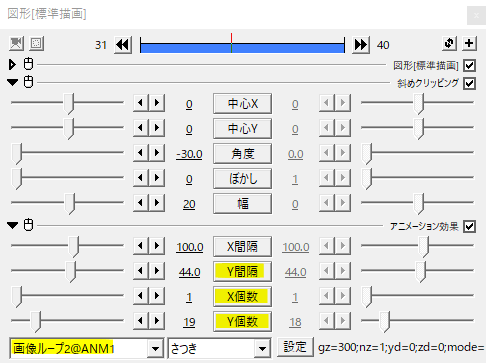Increase left 幅 value with right arrow
Viewport: 486px width, 363px height.
(157, 203)
